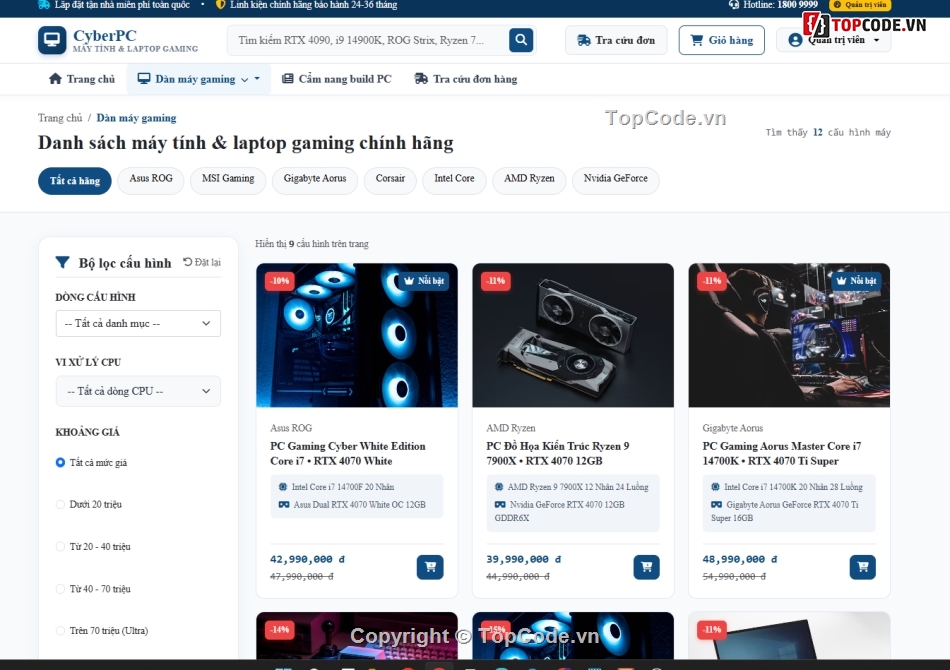
Task: Filter by MSI Gaming brand
Action: tap(228, 180)
